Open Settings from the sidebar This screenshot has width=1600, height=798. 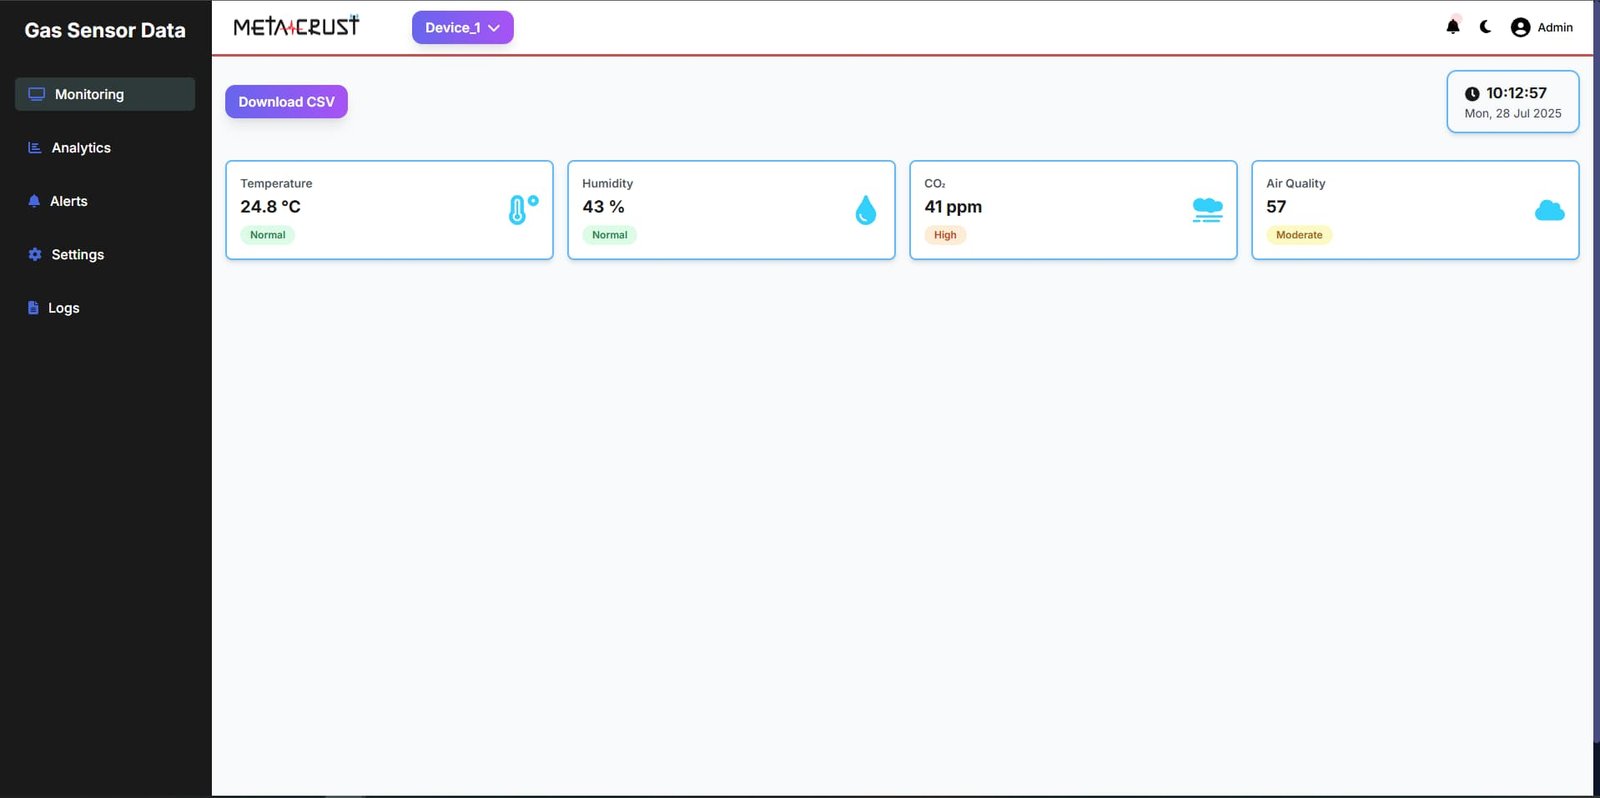pyautogui.click(x=77, y=255)
